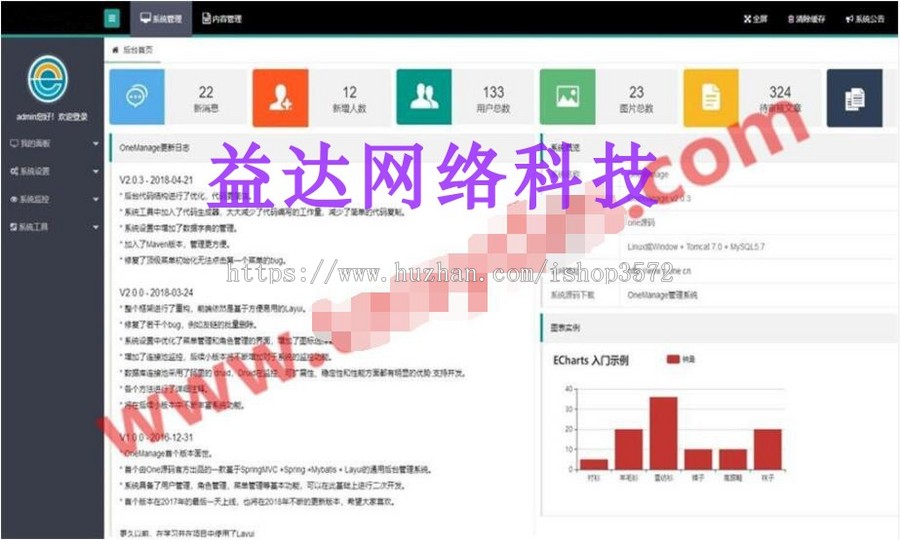Click the teal users-group tile
The image size is (900, 540).
click(x=424, y=96)
